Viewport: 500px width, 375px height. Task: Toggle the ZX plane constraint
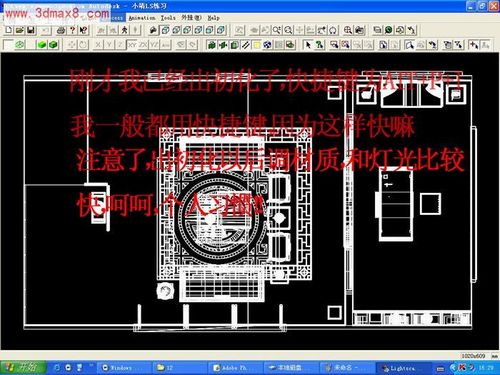coord(143,45)
